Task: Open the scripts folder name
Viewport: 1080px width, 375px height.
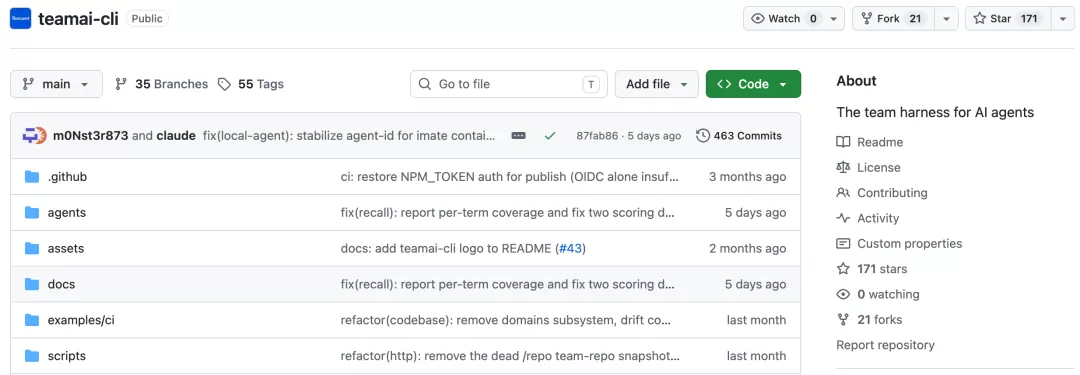Action: pyautogui.click(x=67, y=356)
